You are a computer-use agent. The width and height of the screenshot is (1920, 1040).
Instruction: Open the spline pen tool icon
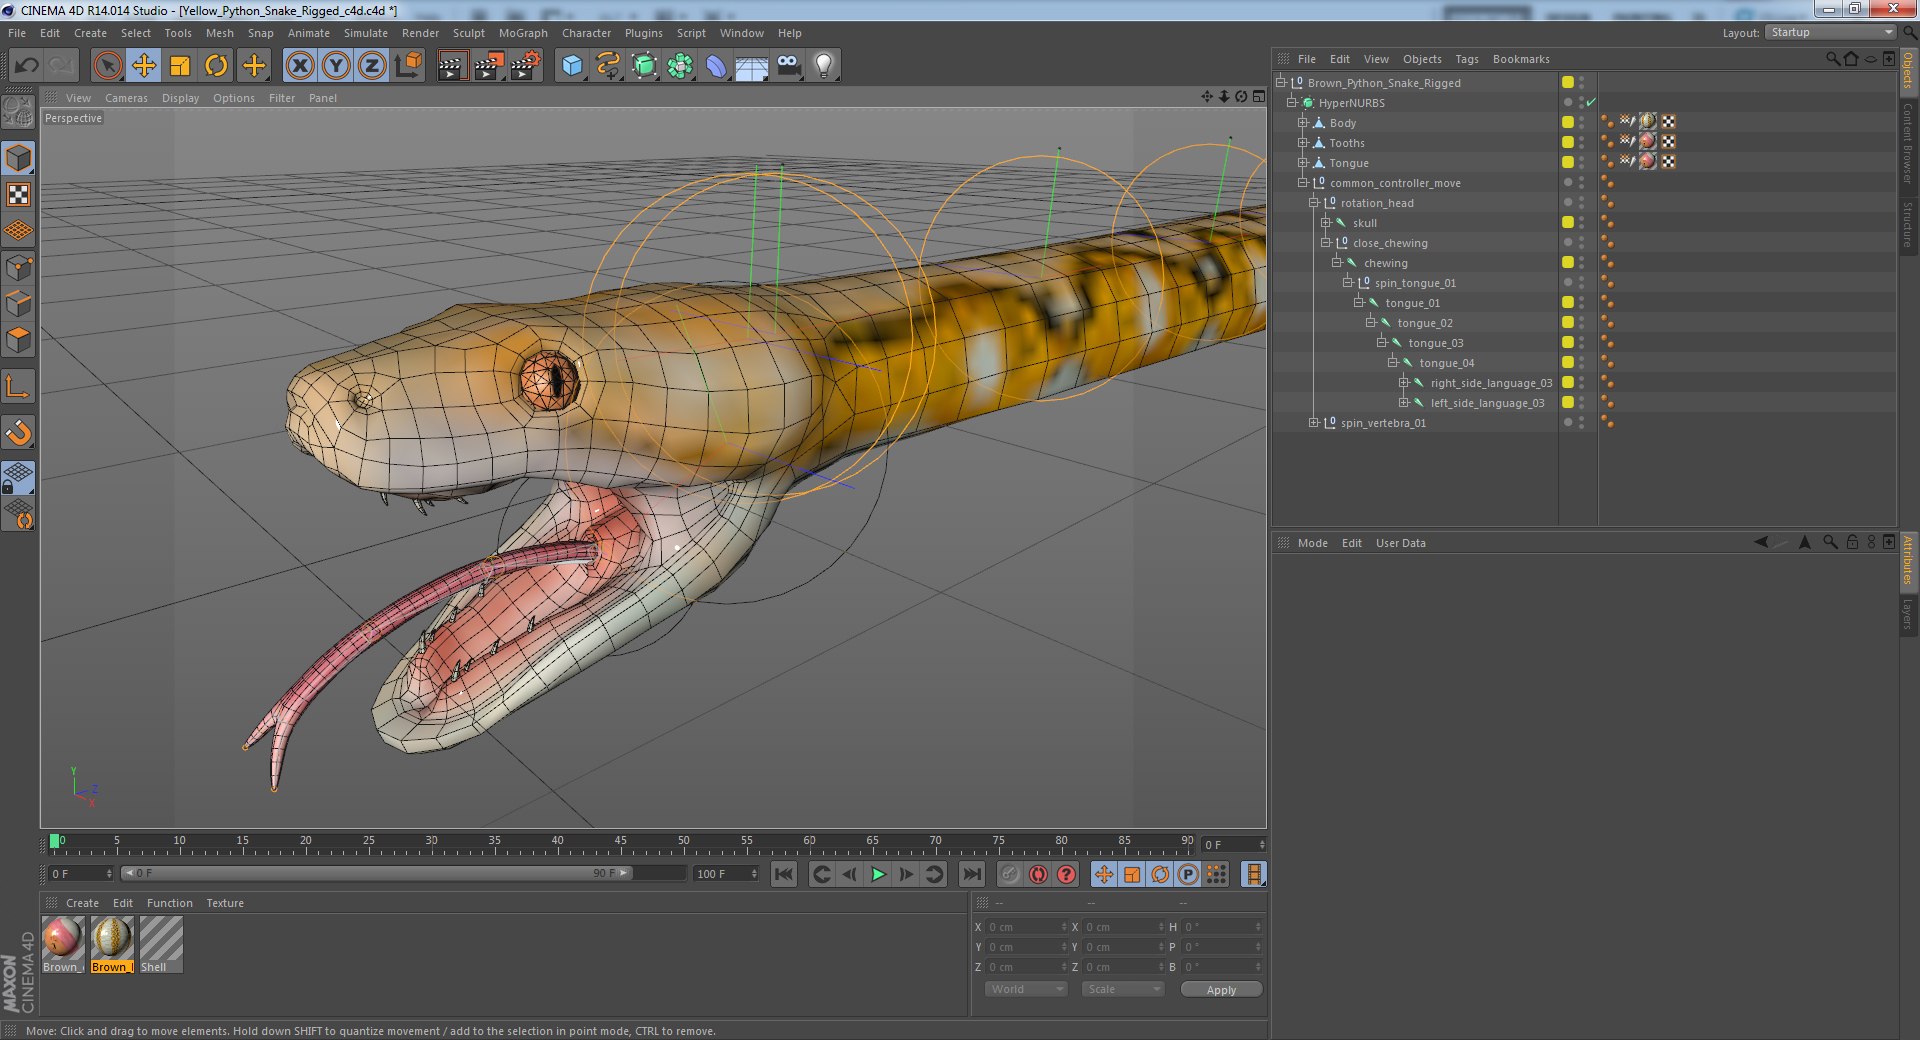click(608, 66)
